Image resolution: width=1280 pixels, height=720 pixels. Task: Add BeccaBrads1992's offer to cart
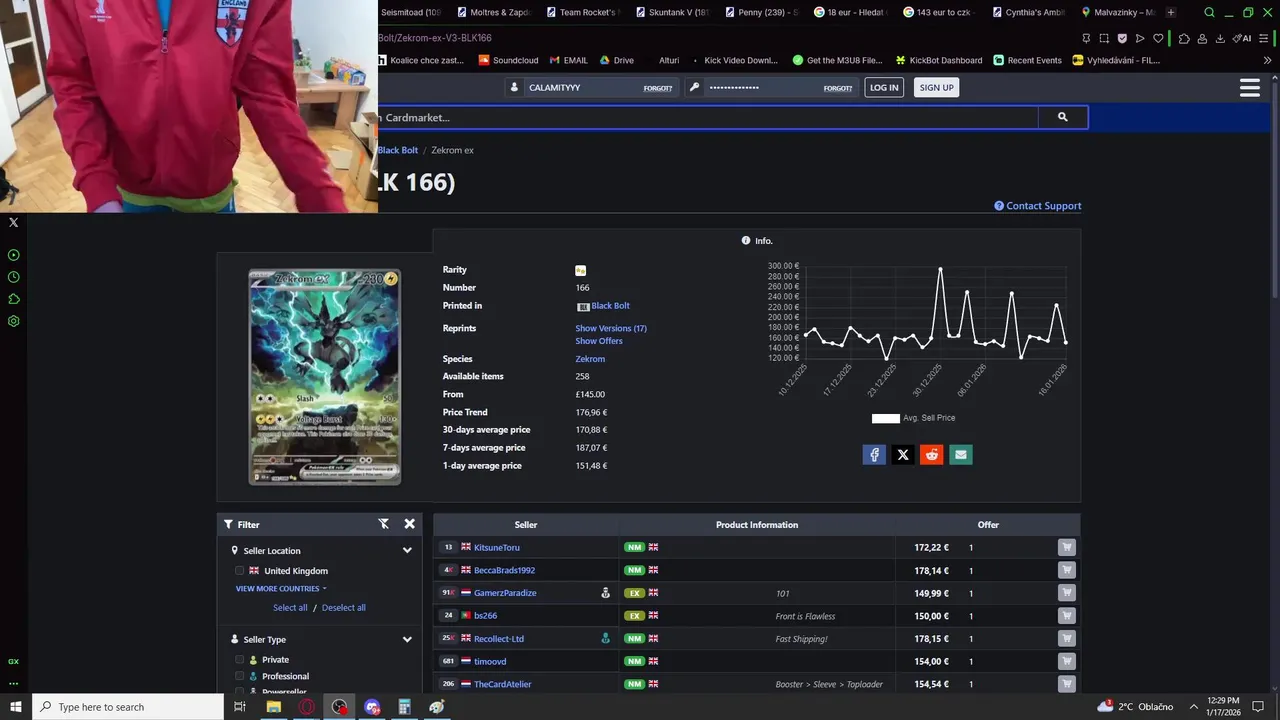[x=1067, y=570]
